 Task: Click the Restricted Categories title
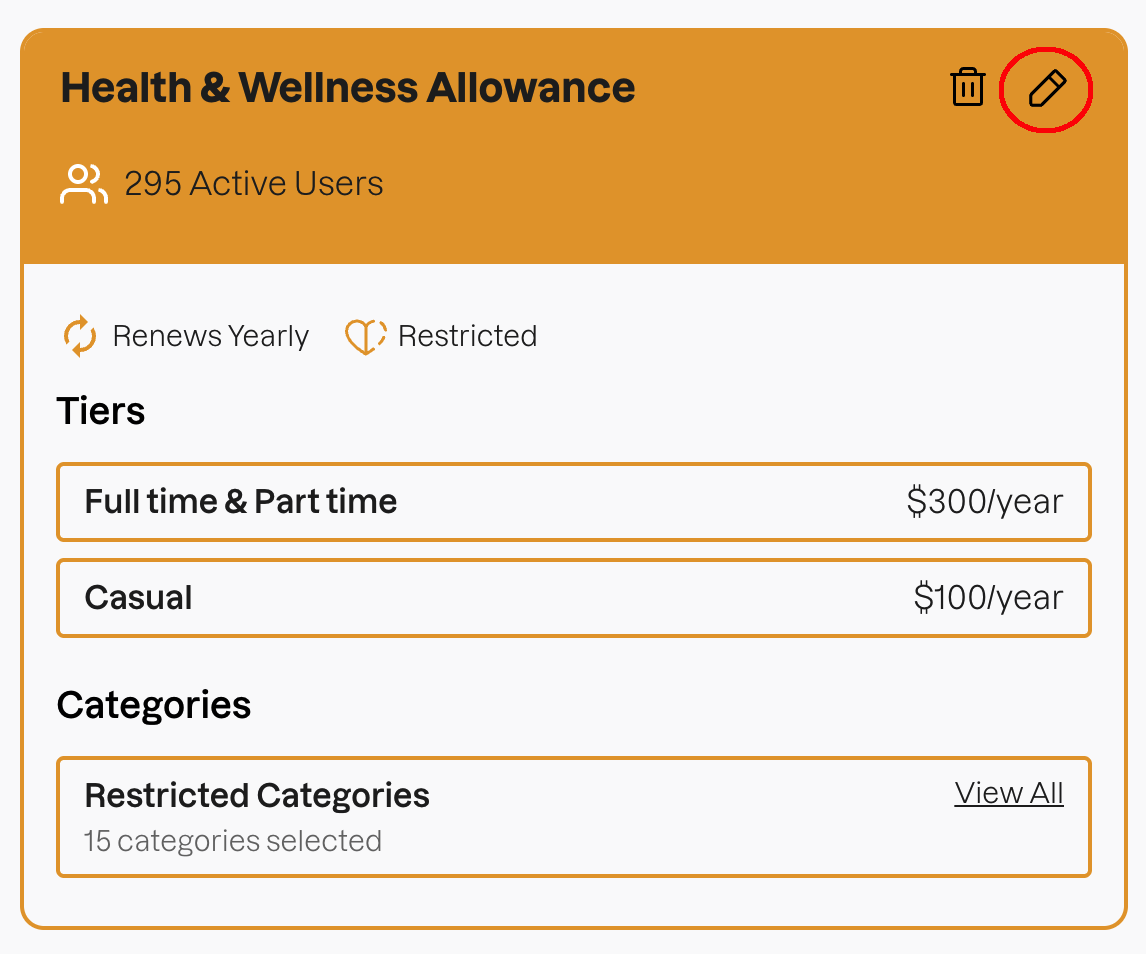(257, 796)
